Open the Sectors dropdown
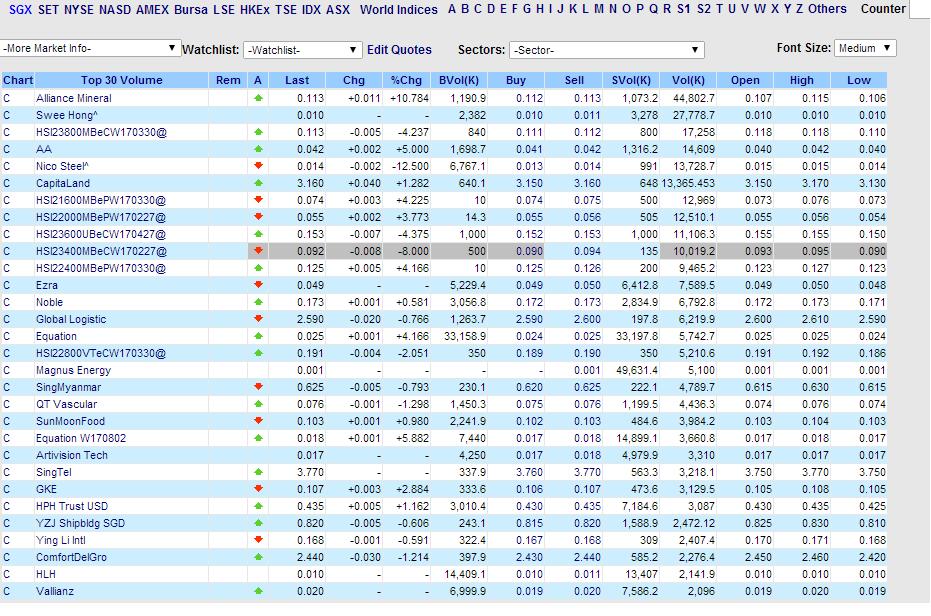Screen dimensions: 931x616 tap(606, 50)
